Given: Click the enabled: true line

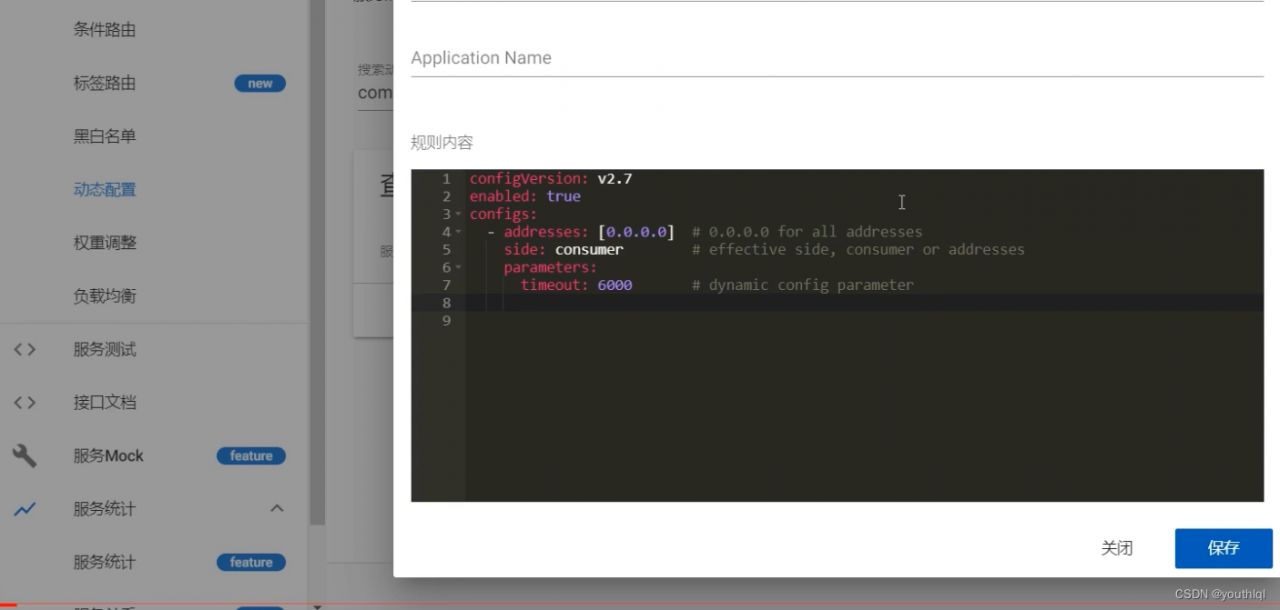Looking at the screenshot, I should click(x=525, y=197).
